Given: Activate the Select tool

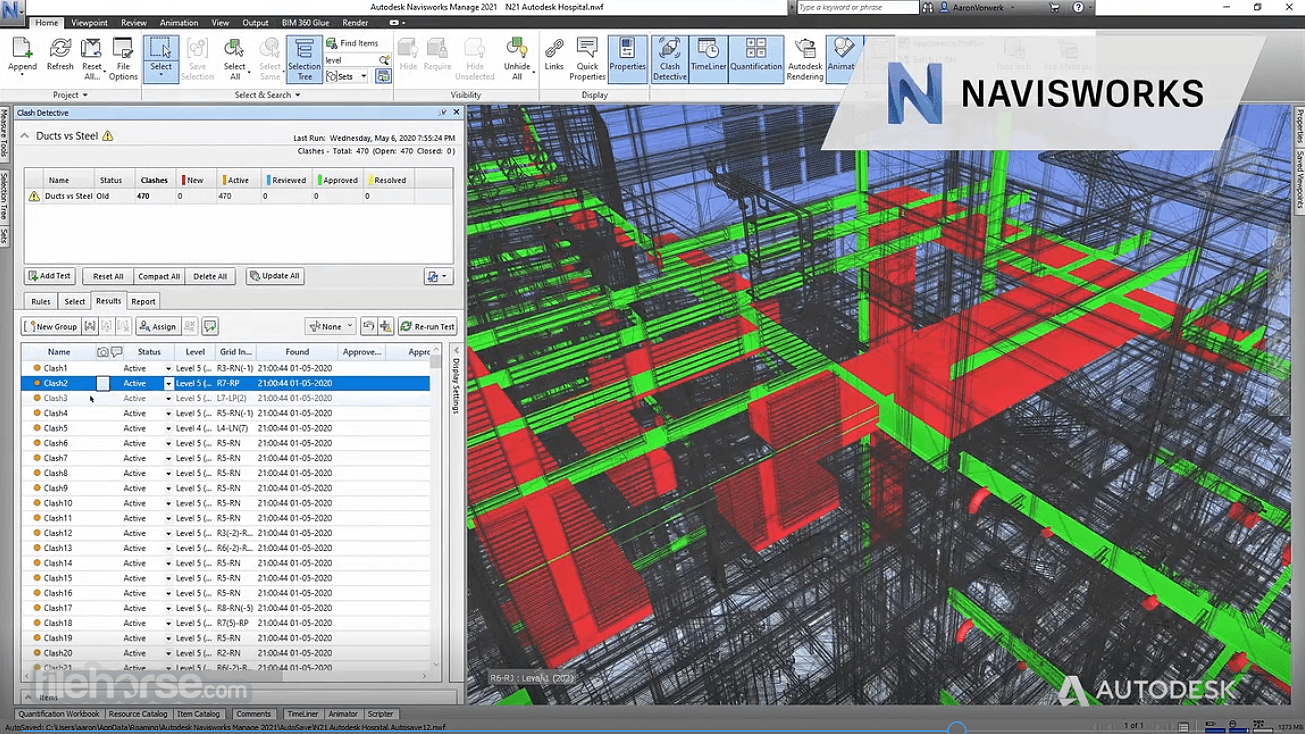Looking at the screenshot, I should point(161,58).
